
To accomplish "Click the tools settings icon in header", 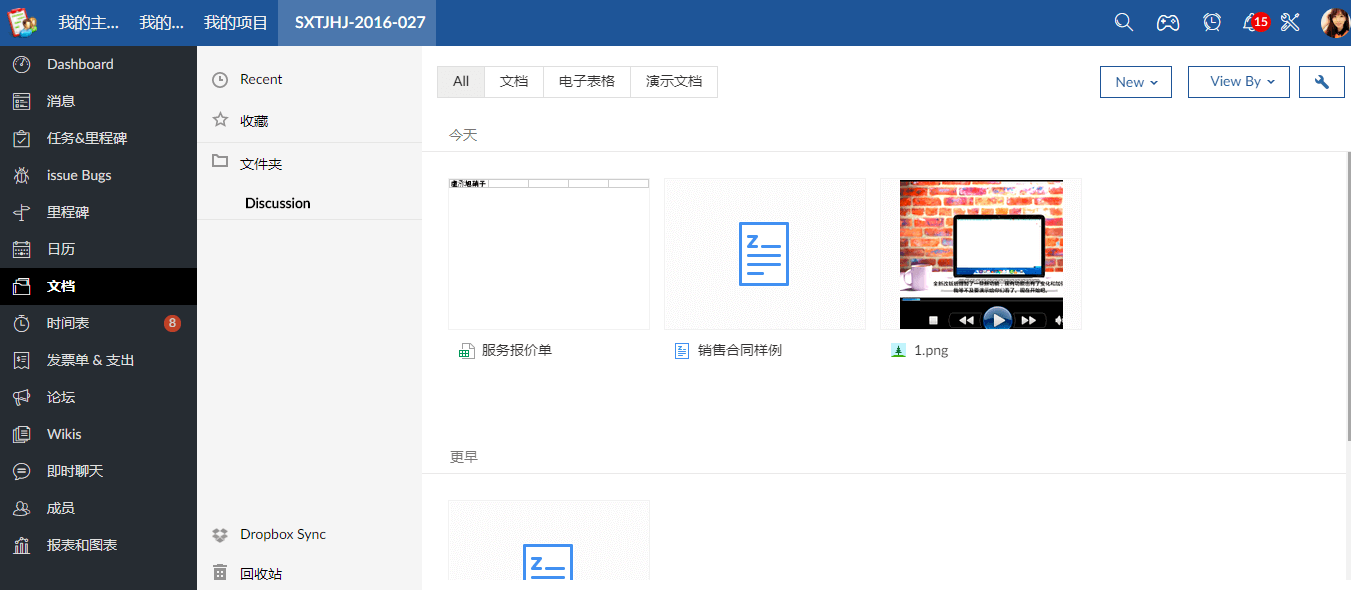I will coord(1290,22).
